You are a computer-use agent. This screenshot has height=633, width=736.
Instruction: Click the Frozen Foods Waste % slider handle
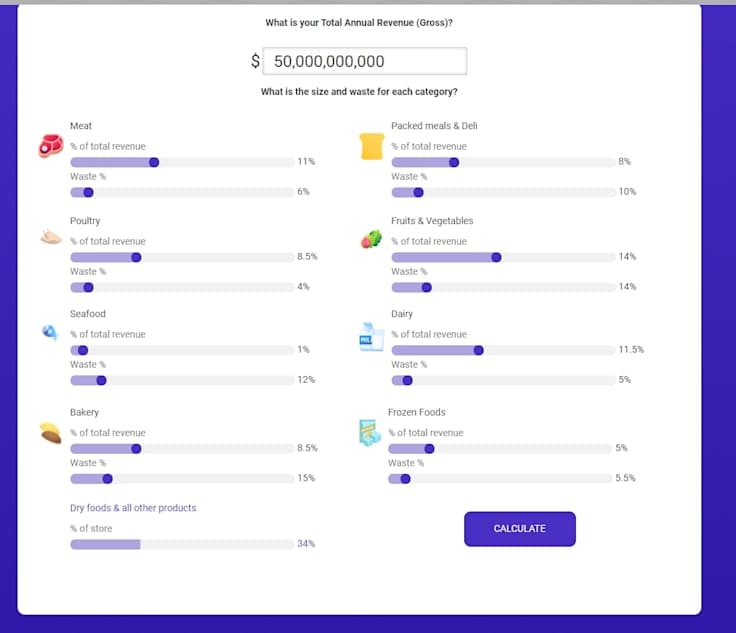(405, 479)
